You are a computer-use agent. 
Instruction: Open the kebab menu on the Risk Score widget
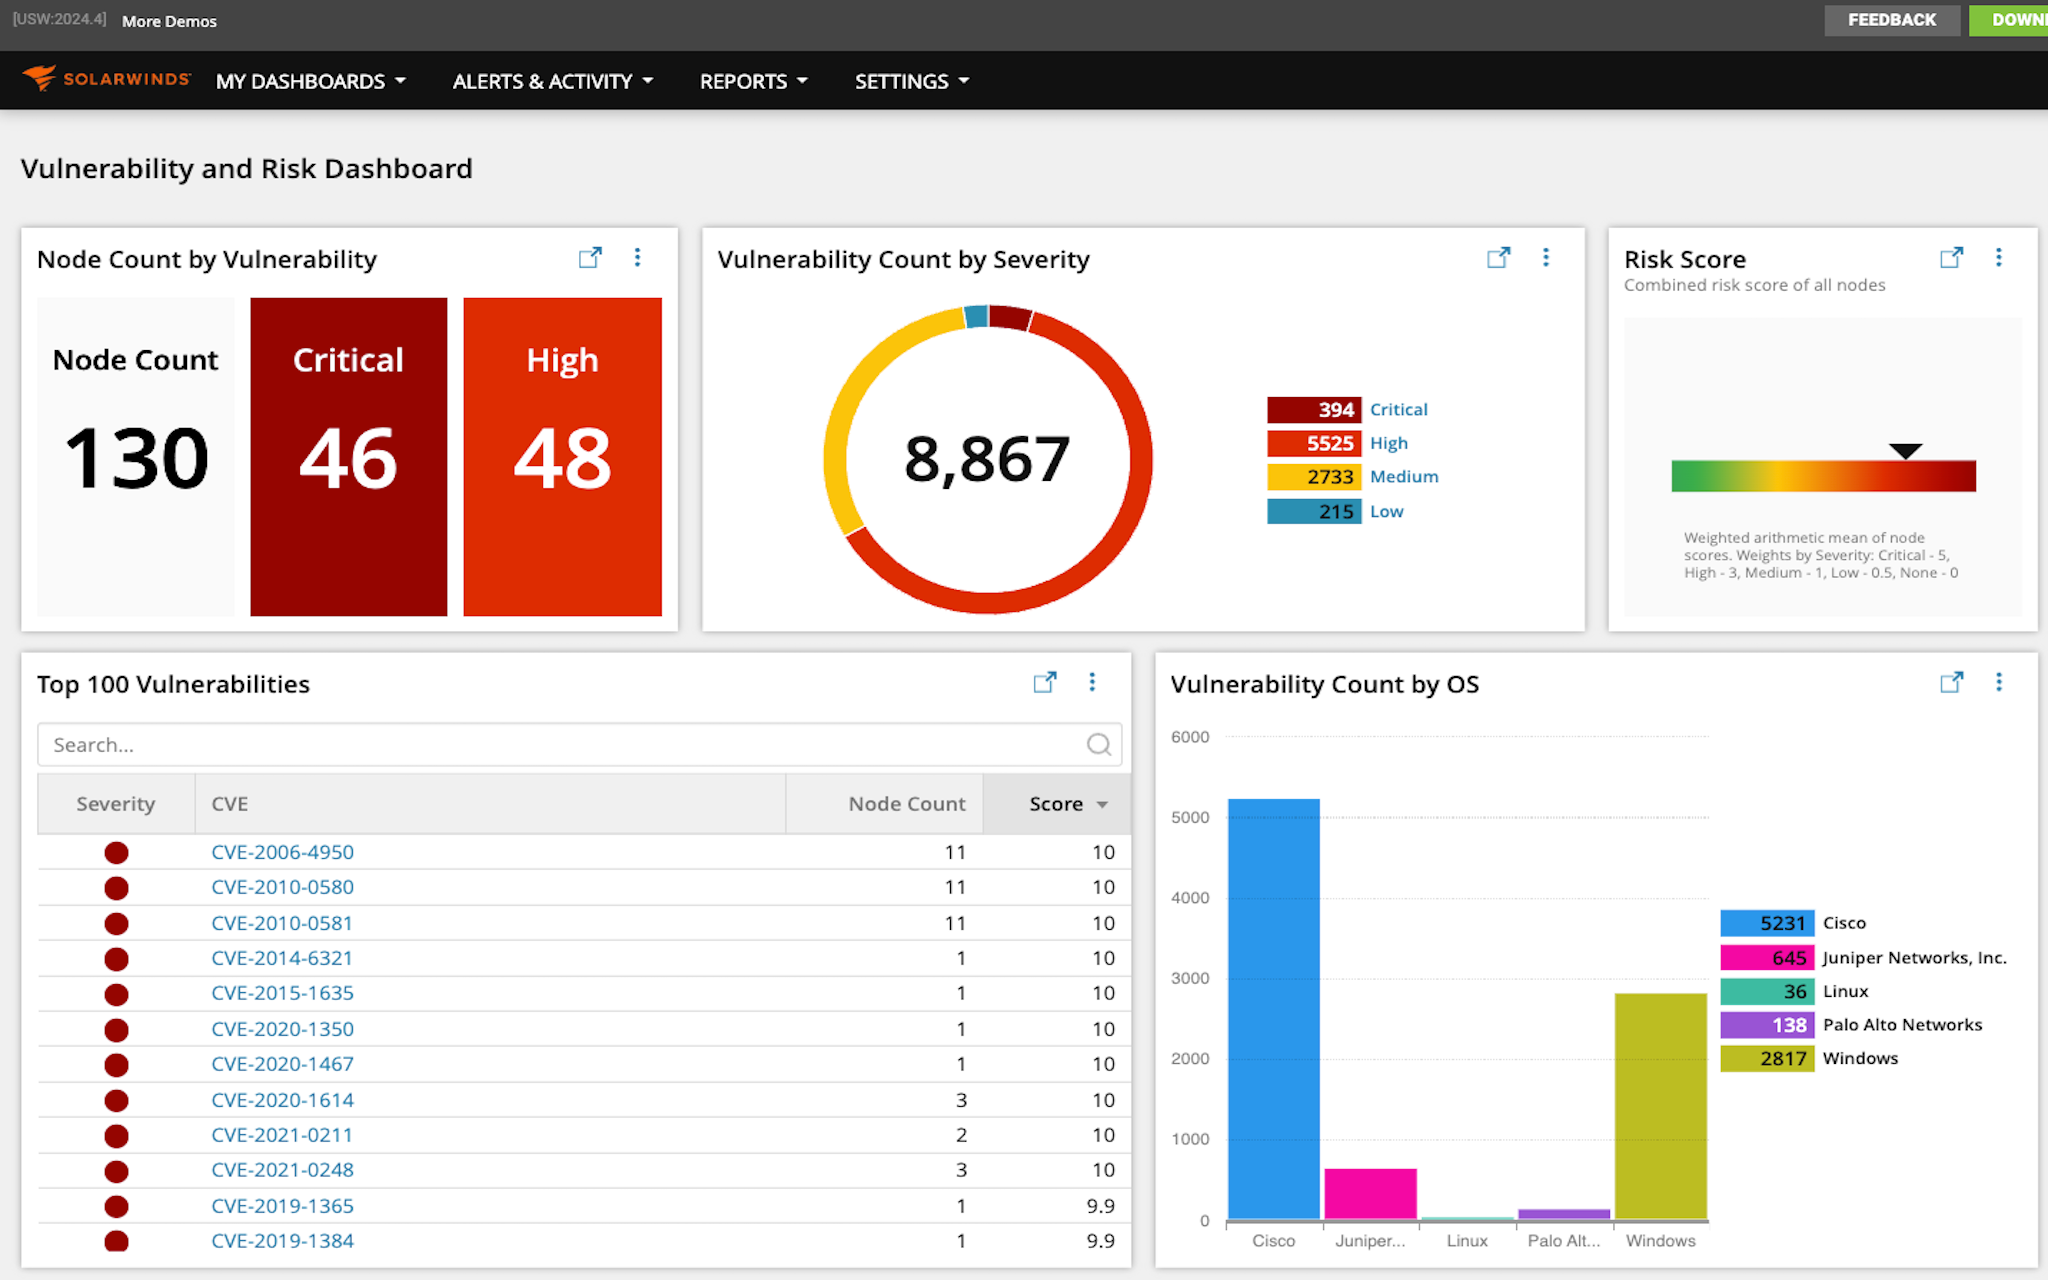[1999, 258]
